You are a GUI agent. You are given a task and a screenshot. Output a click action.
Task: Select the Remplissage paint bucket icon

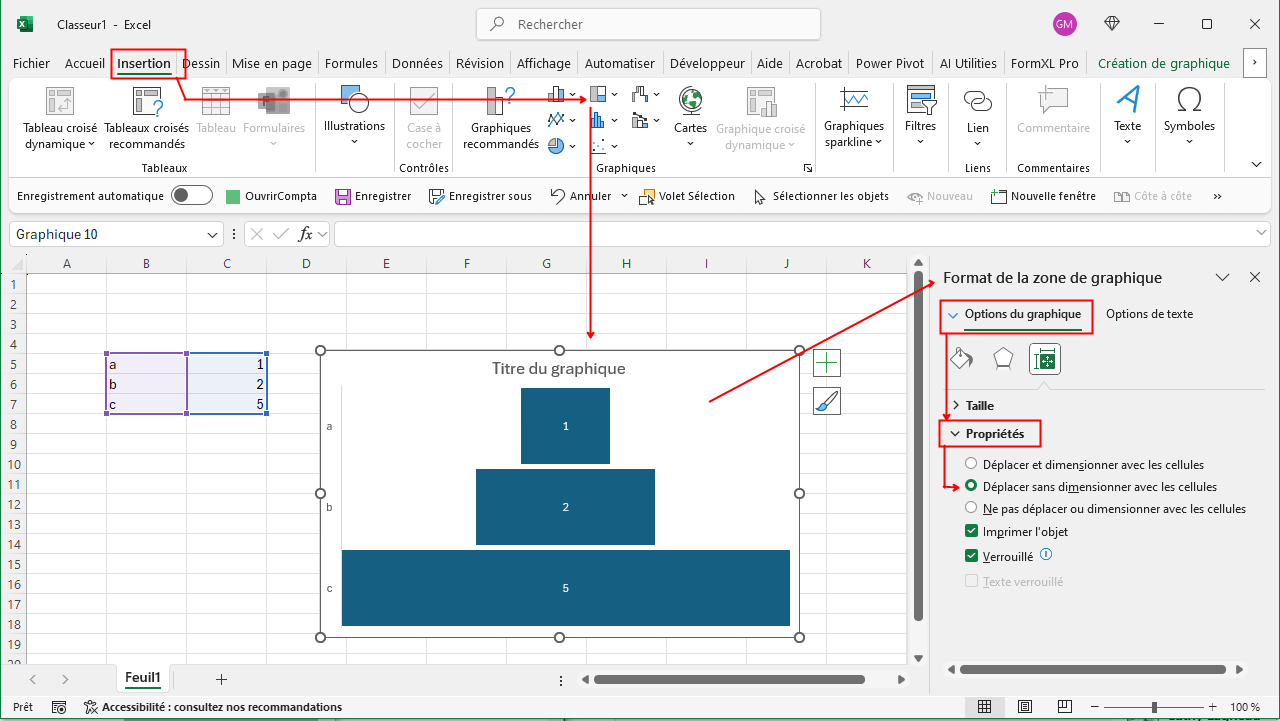(961, 359)
